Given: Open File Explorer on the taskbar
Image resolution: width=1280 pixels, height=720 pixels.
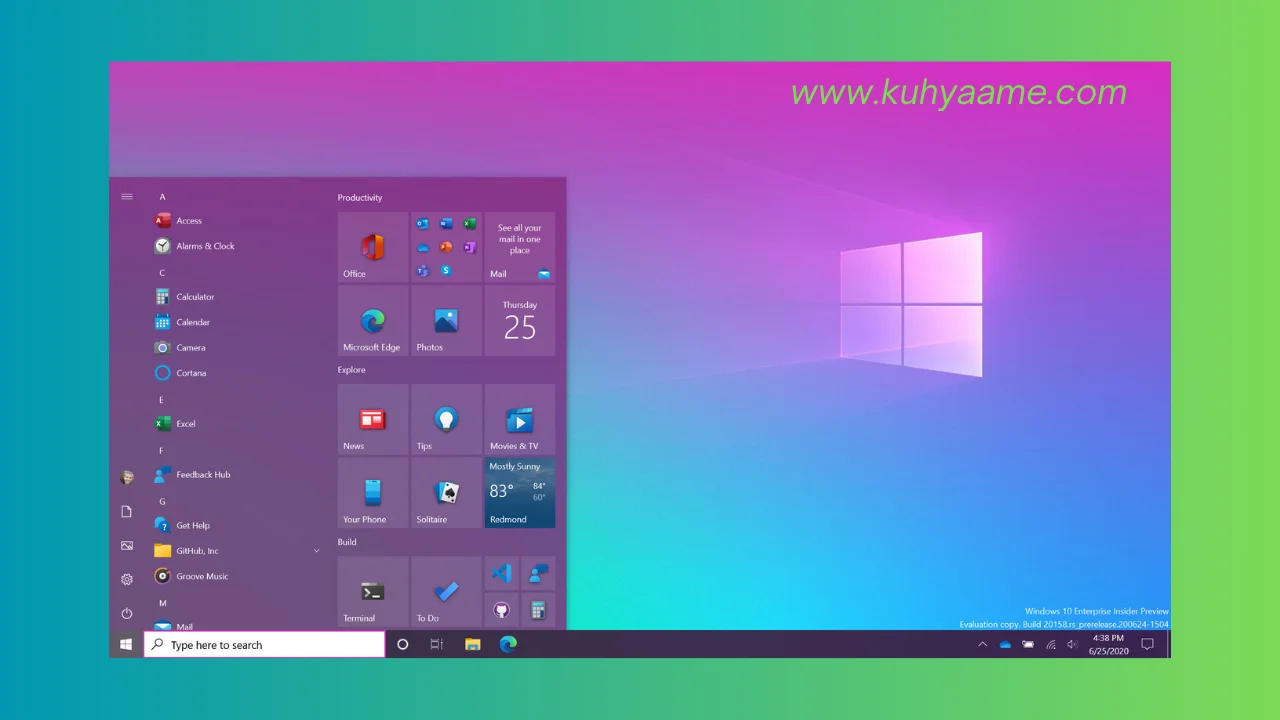Looking at the screenshot, I should (473, 645).
